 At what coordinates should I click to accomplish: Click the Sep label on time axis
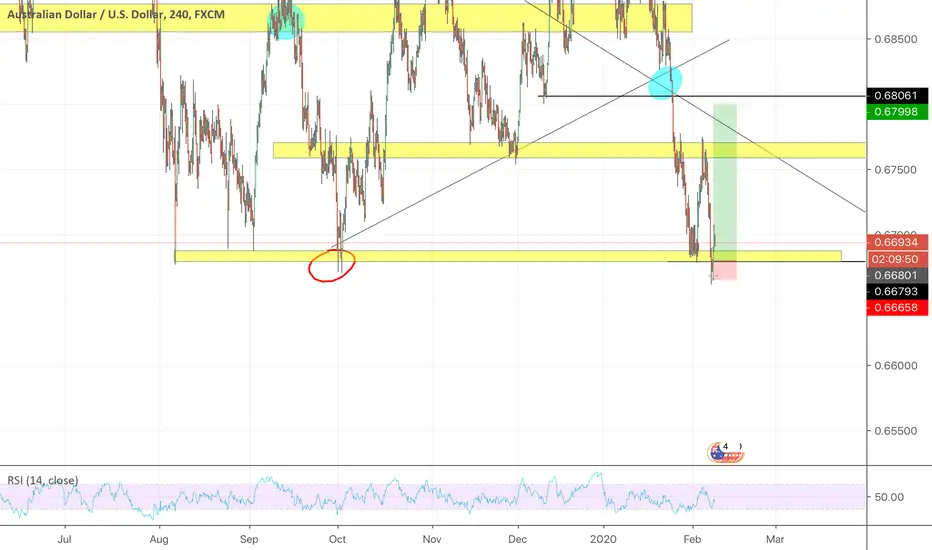pyautogui.click(x=249, y=539)
